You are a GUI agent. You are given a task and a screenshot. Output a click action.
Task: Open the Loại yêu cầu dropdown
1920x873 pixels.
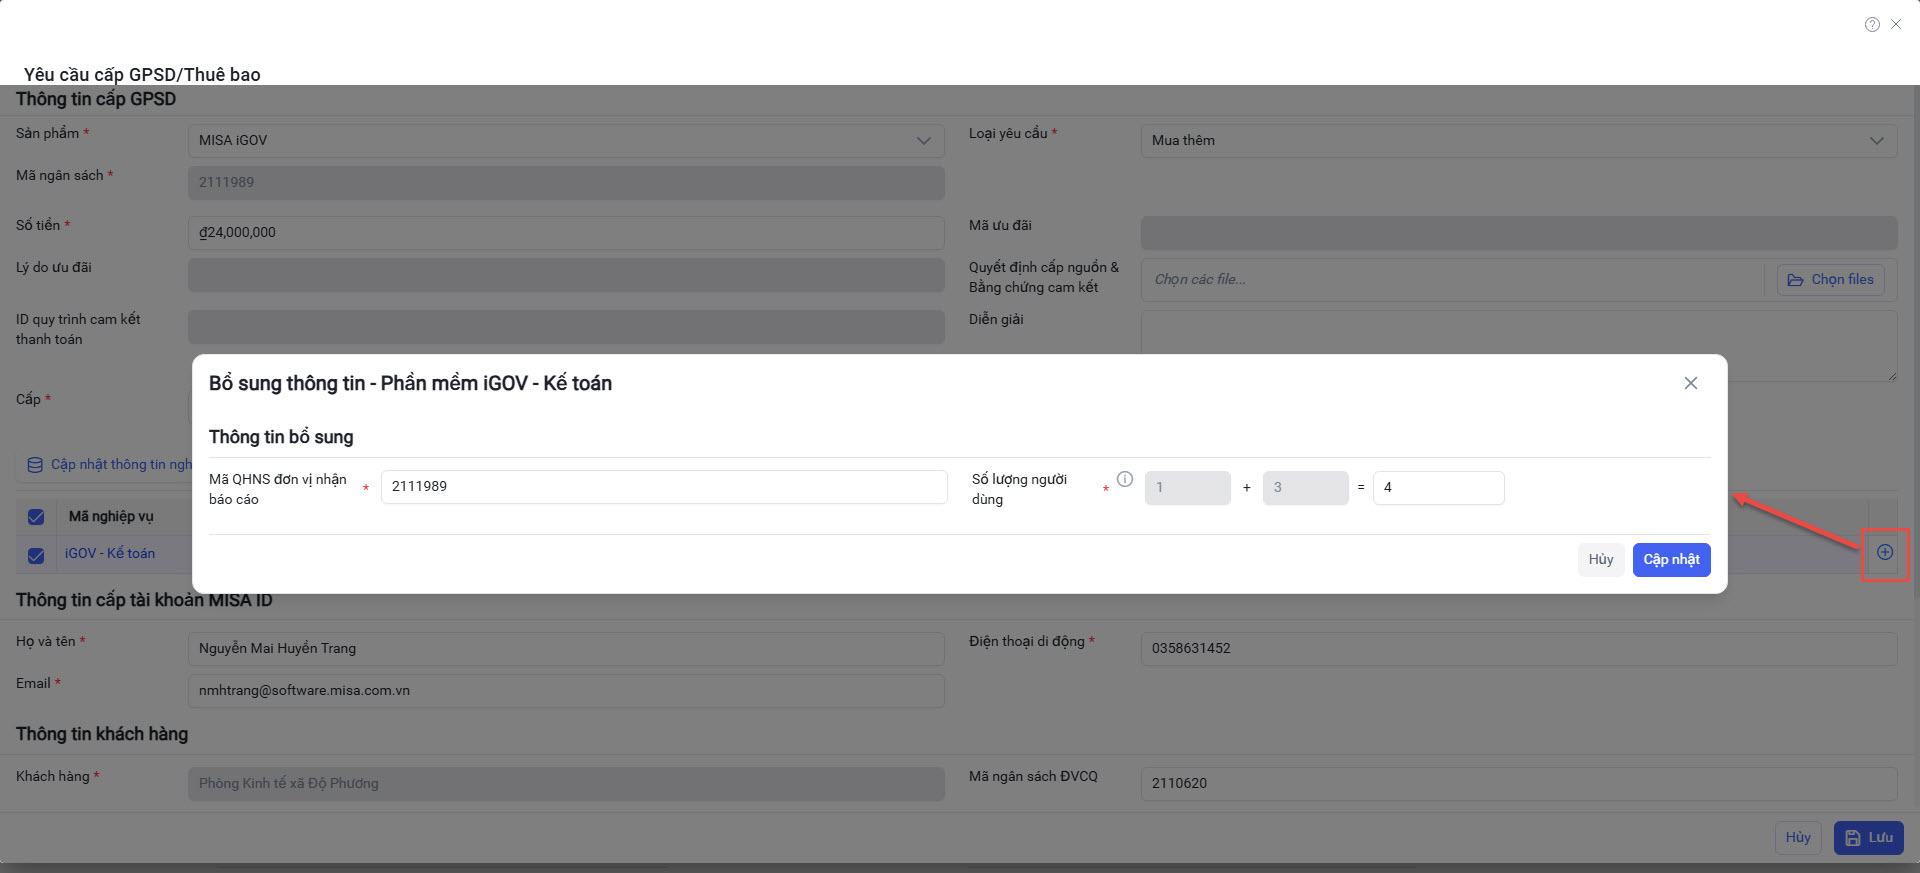point(1876,141)
